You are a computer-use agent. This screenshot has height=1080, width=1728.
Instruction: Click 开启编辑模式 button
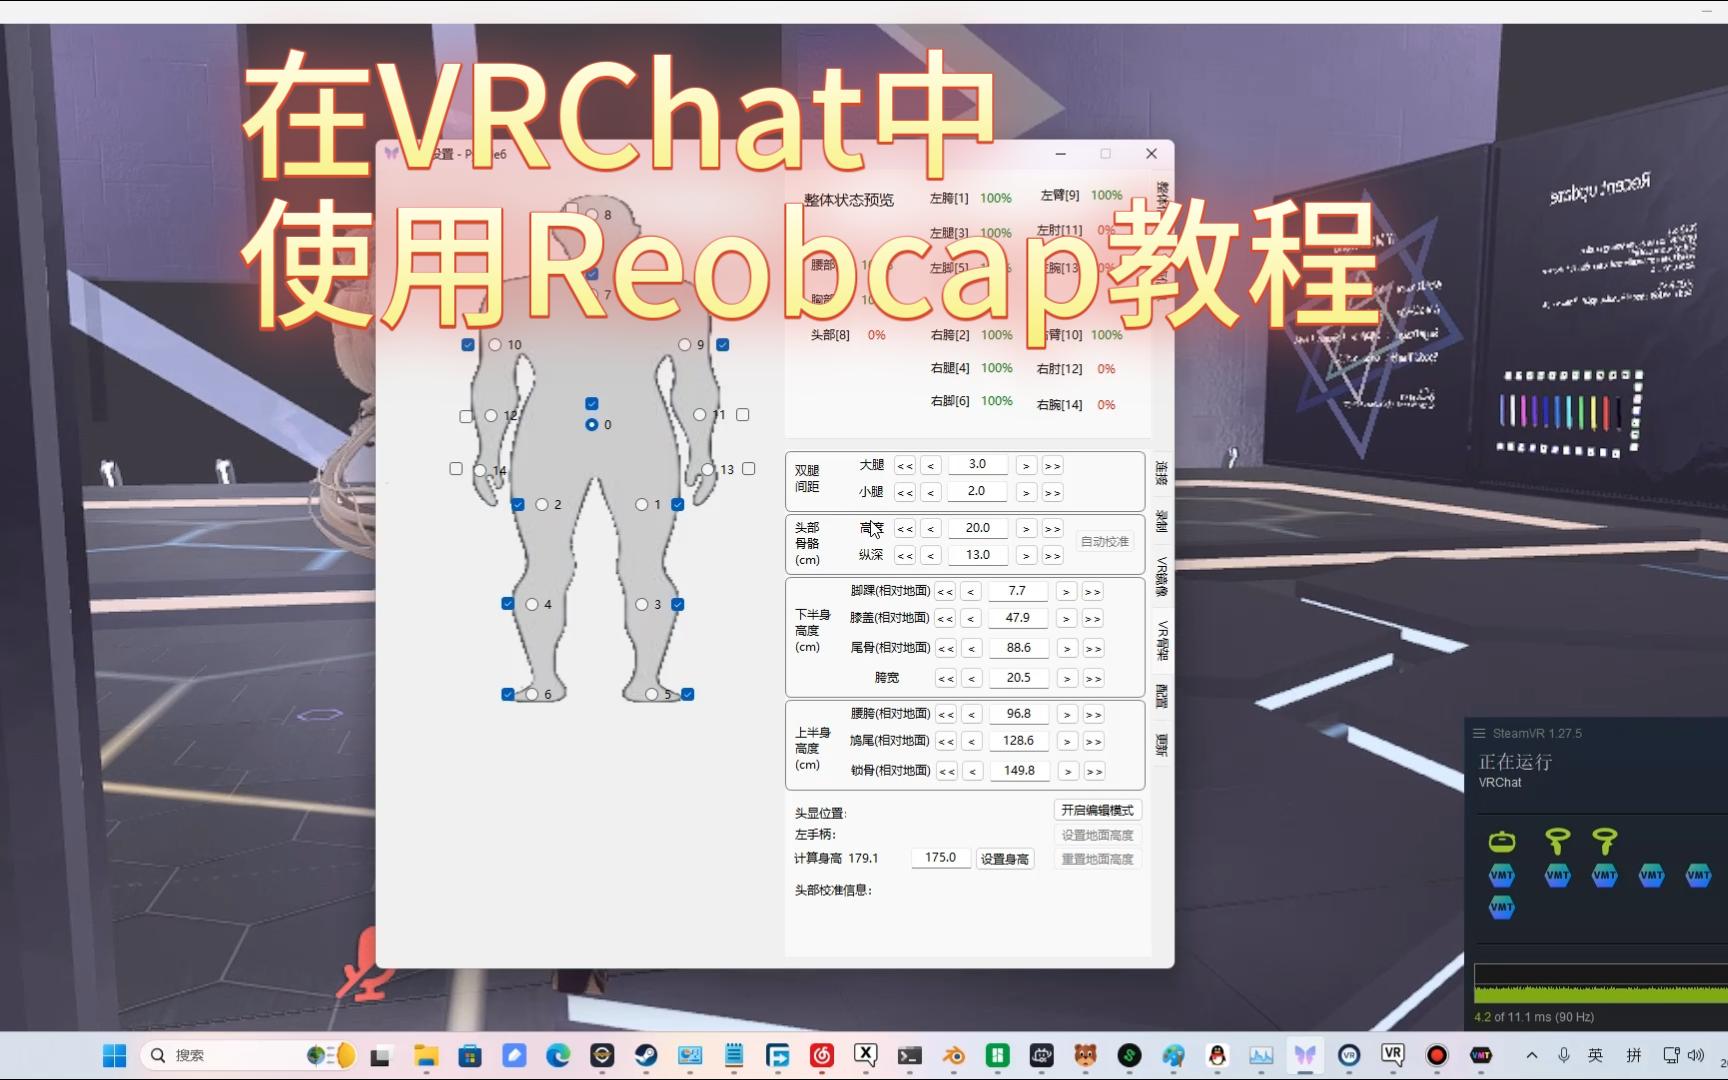pyautogui.click(x=1097, y=810)
